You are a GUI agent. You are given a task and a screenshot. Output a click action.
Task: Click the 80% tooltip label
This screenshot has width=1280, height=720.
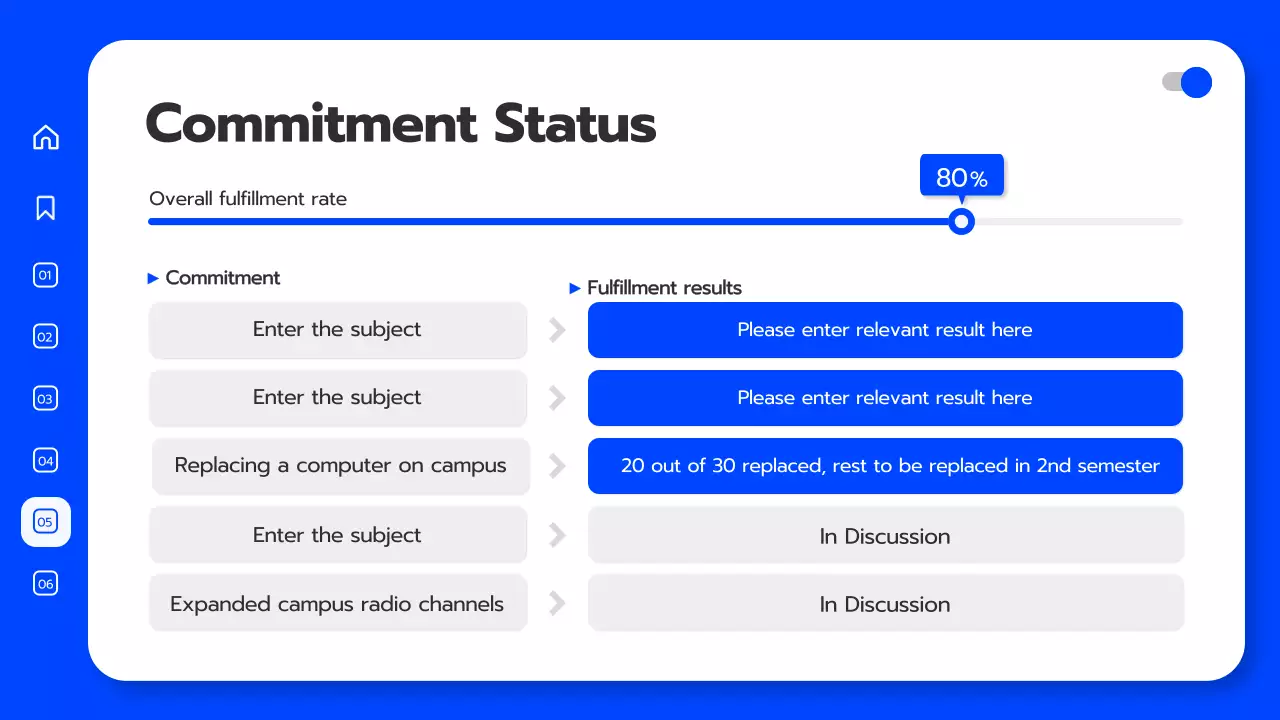tap(961, 178)
